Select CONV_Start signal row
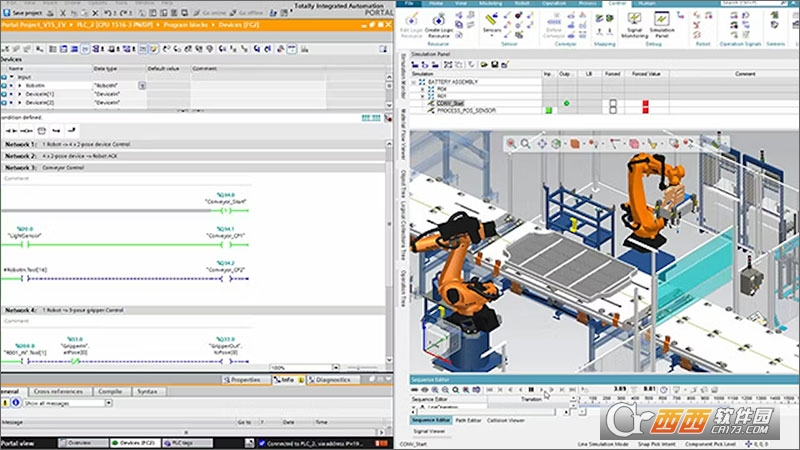This screenshot has width=800, height=450. pos(450,103)
